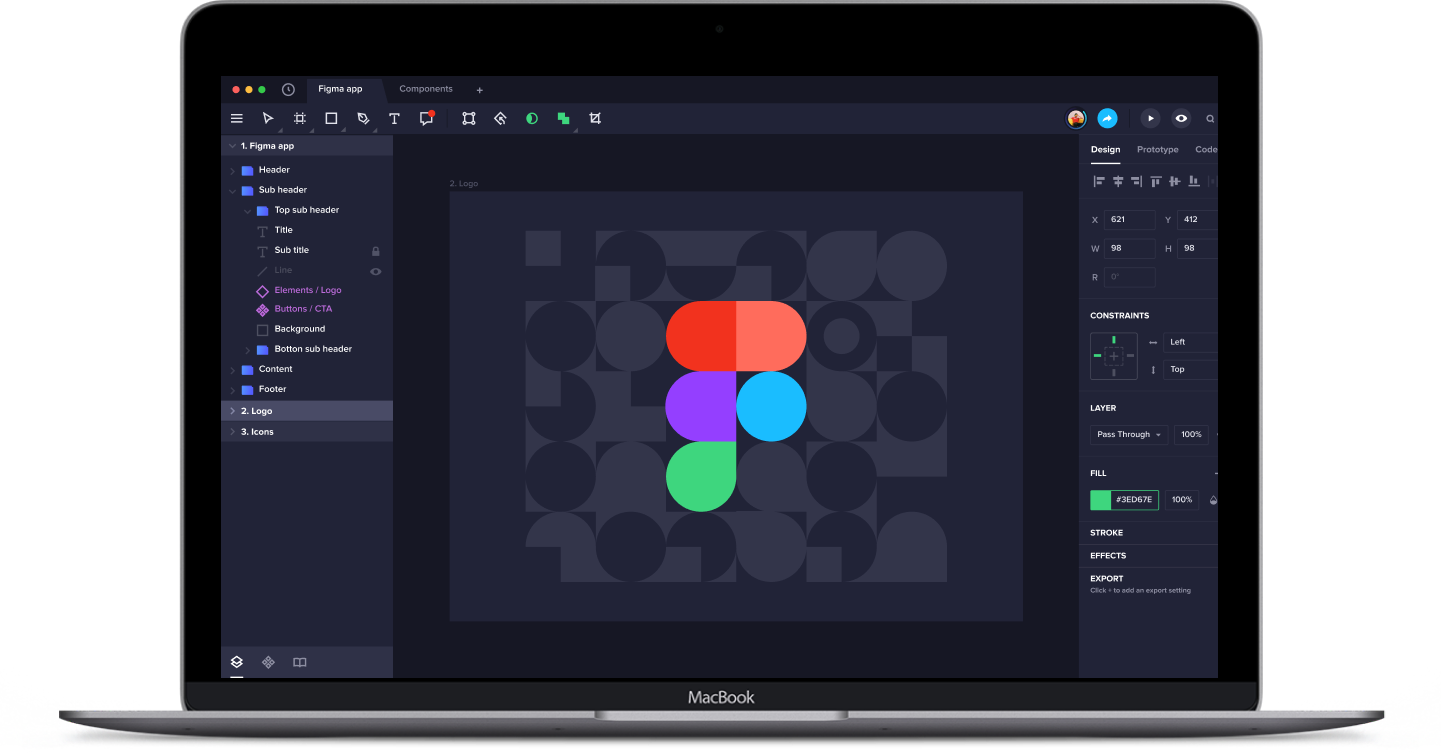
Task: Open the Pass Through blend dropdown
Action: click(1129, 435)
